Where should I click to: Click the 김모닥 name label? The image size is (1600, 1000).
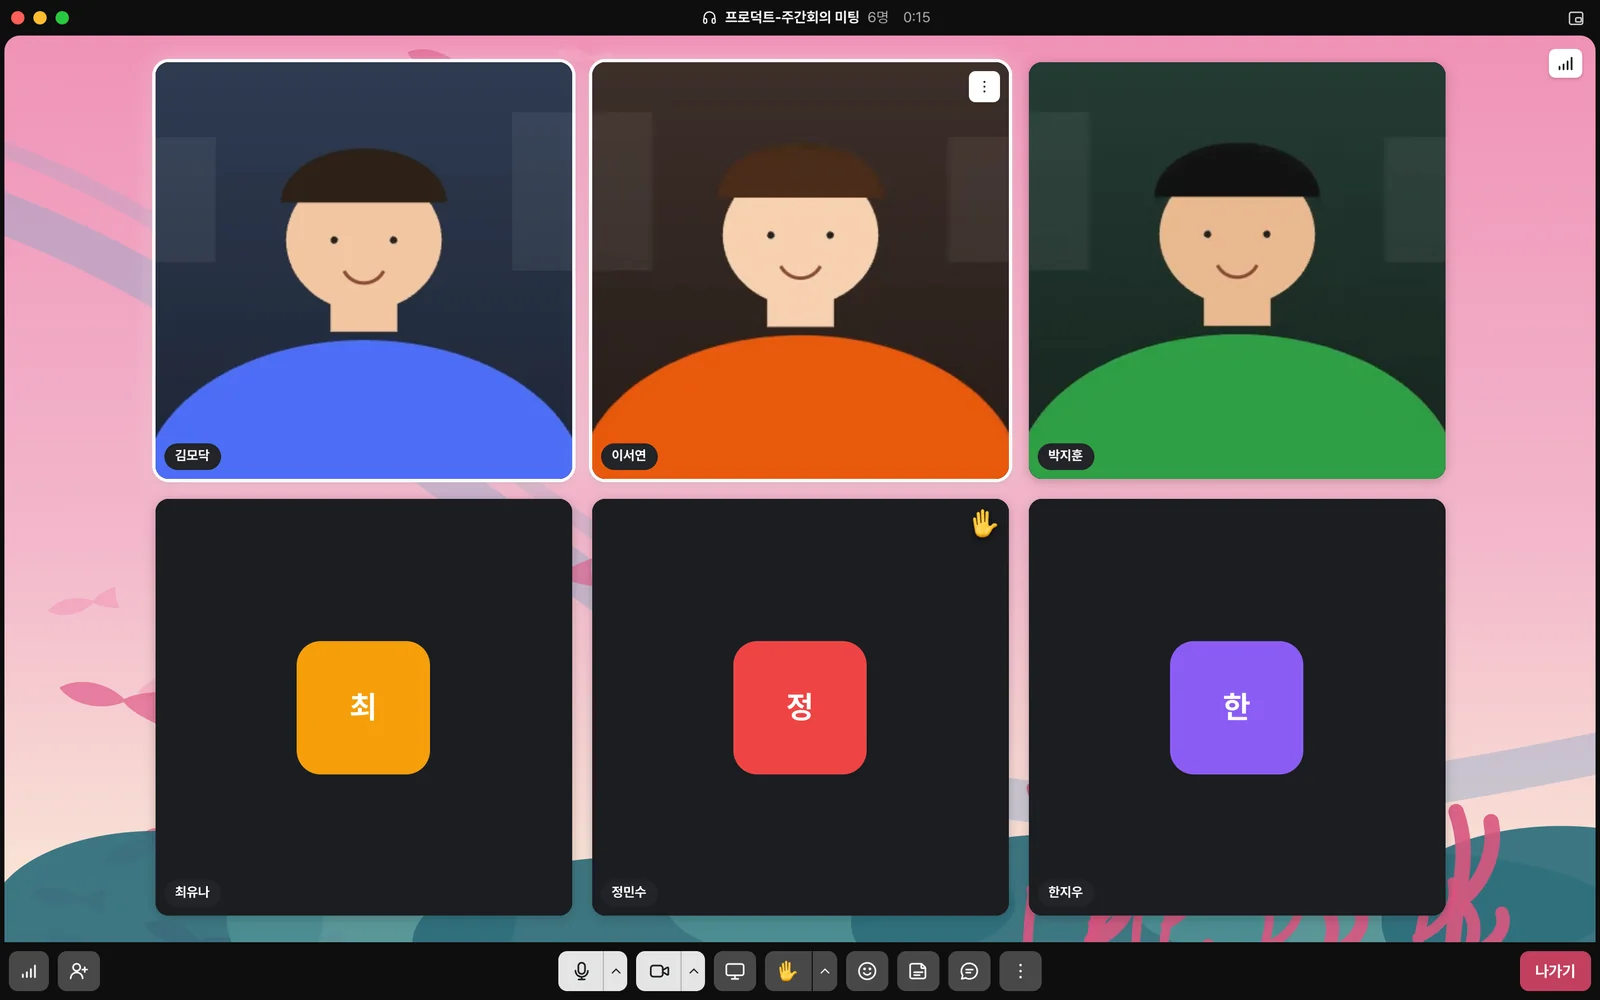click(192, 456)
